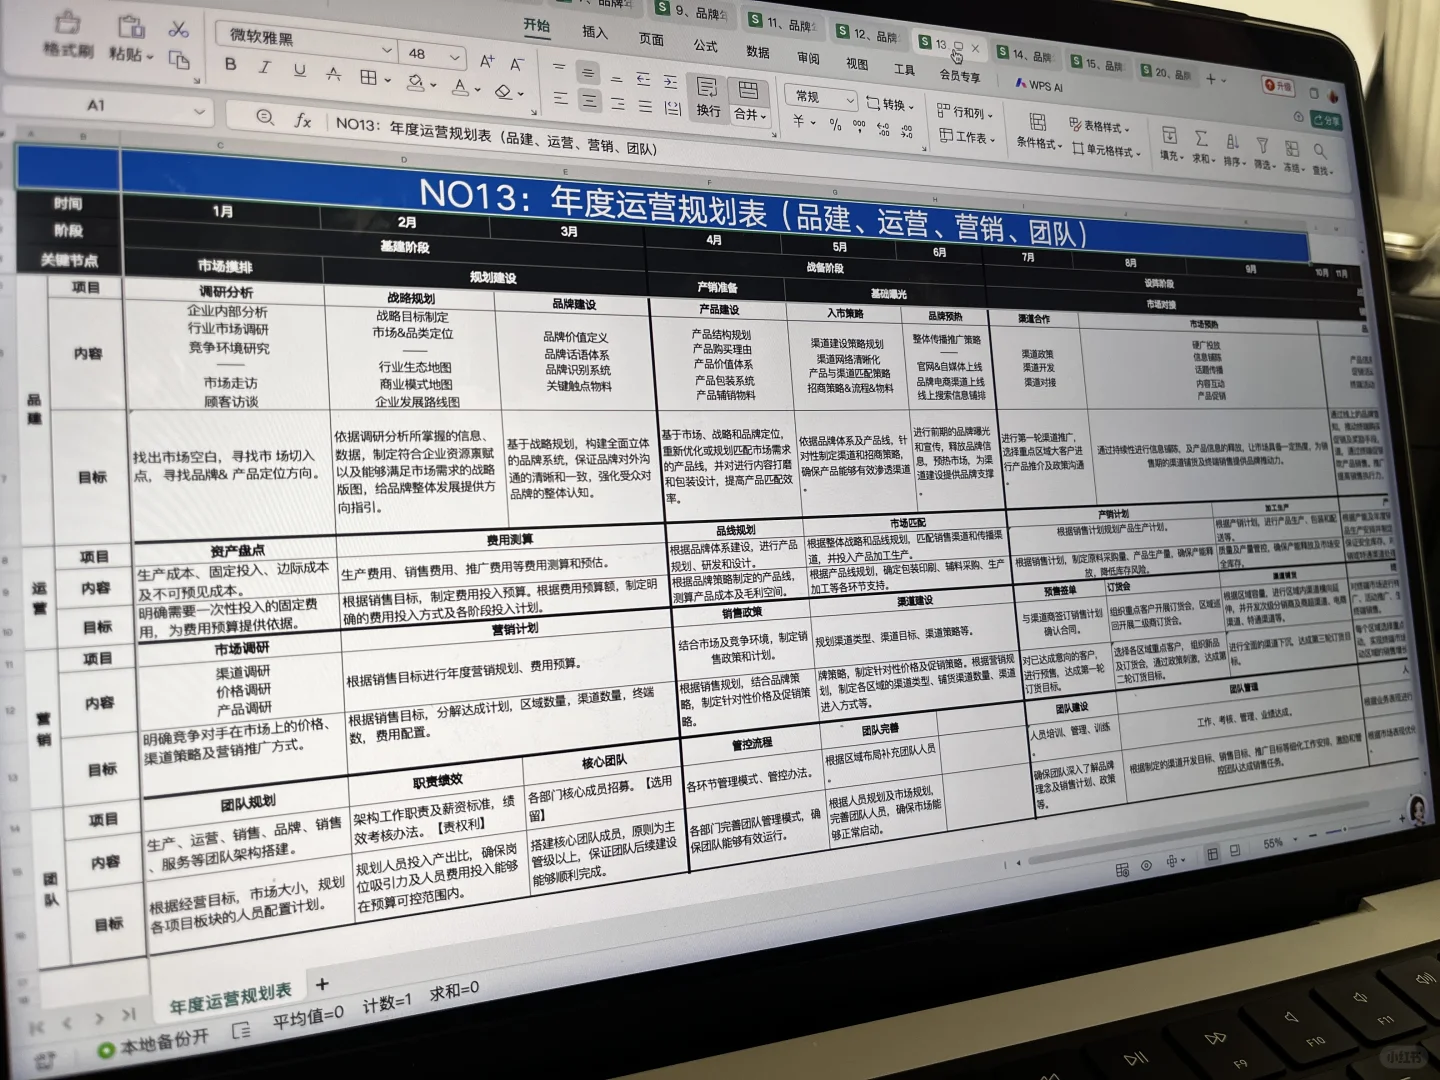Toggle italic formatting (I)
Viewport: 1440px width, 1080px height.
[265, 67]
